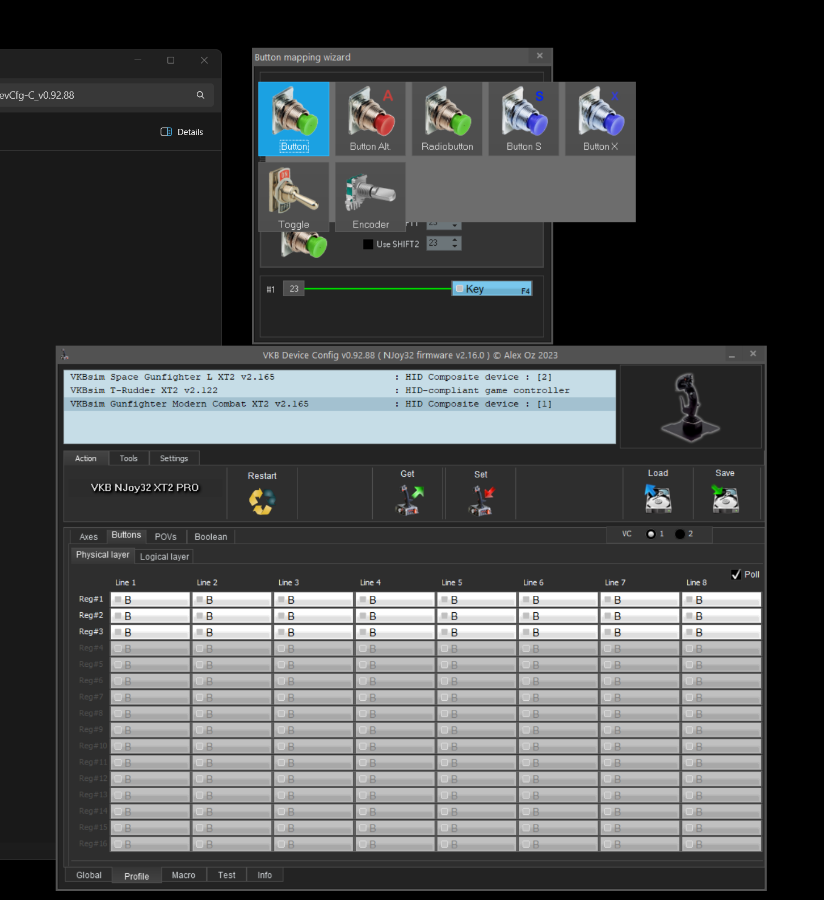Open the Global bottom tab
Viewport: 824px width, 900px height.
click(x=89, y=875)
